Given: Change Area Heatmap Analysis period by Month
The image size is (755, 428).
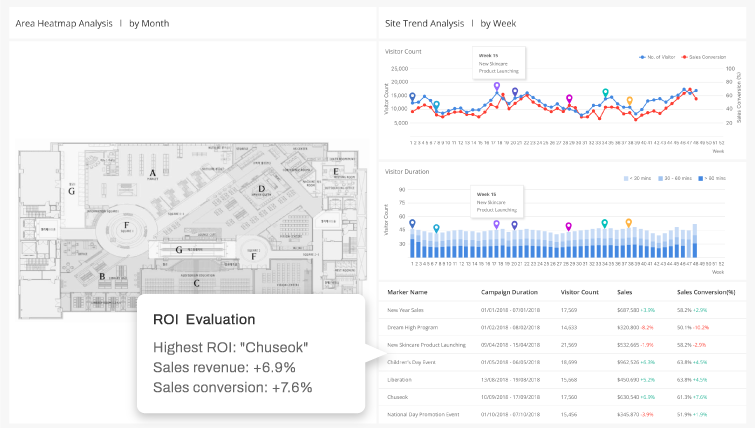Looking at the screenshot, I should 149,23.
